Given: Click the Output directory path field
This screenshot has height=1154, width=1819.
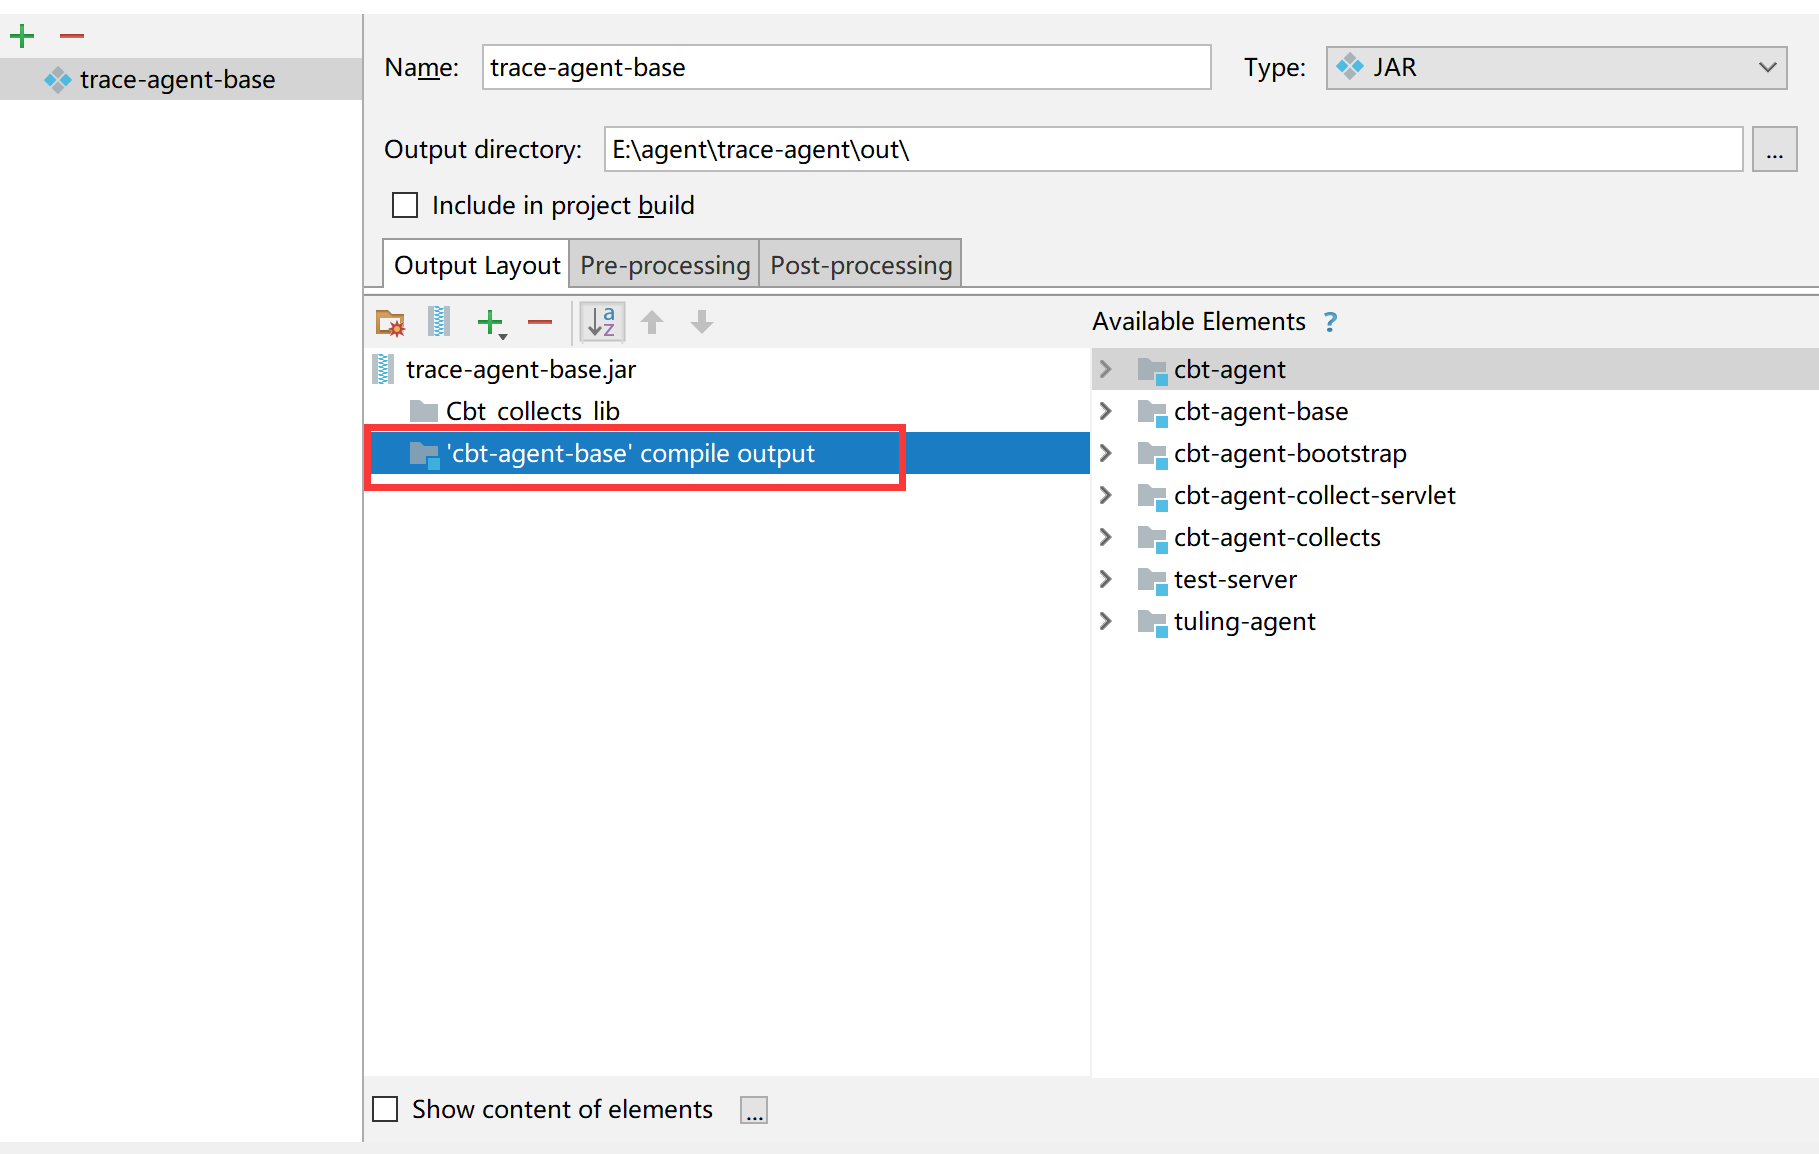Looking at the screenshot, I should coord(1173,149).
